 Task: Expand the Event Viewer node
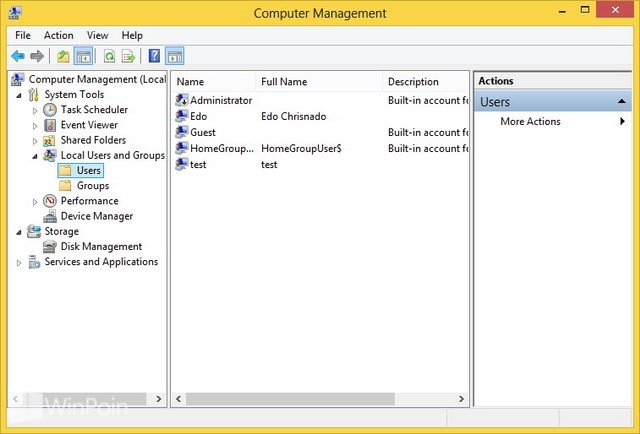coord(35,126)
